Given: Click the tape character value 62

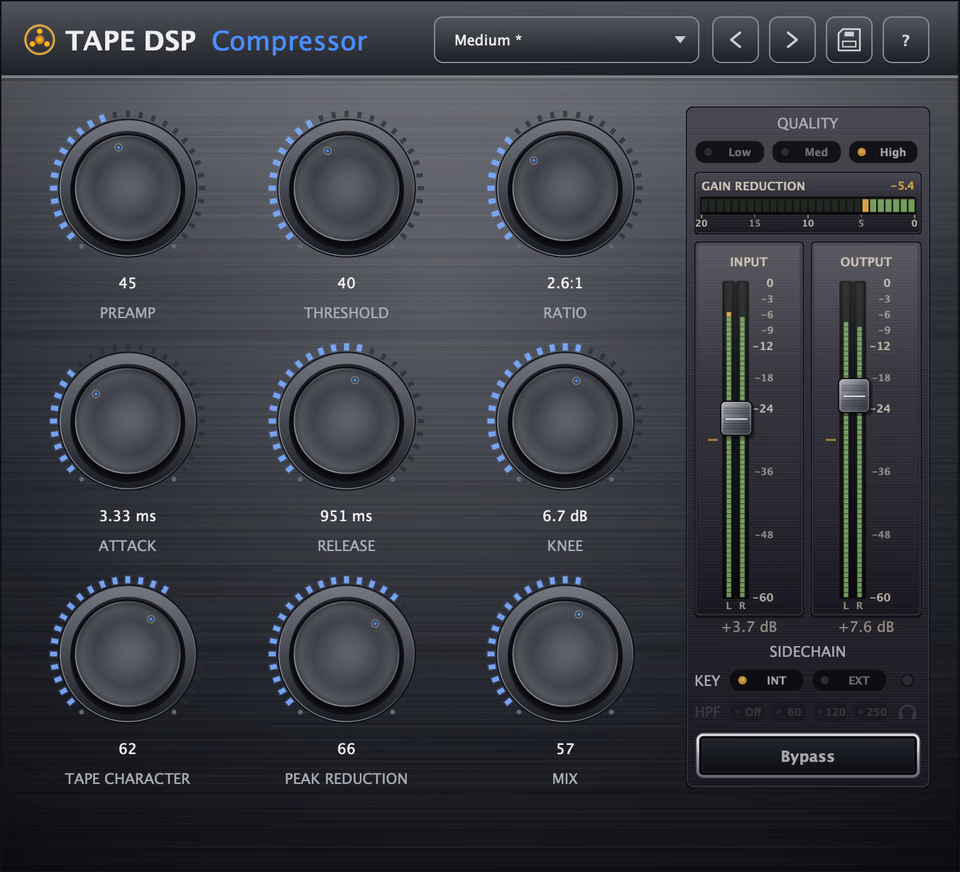Looking at the screenshot, I should point(127,749).
